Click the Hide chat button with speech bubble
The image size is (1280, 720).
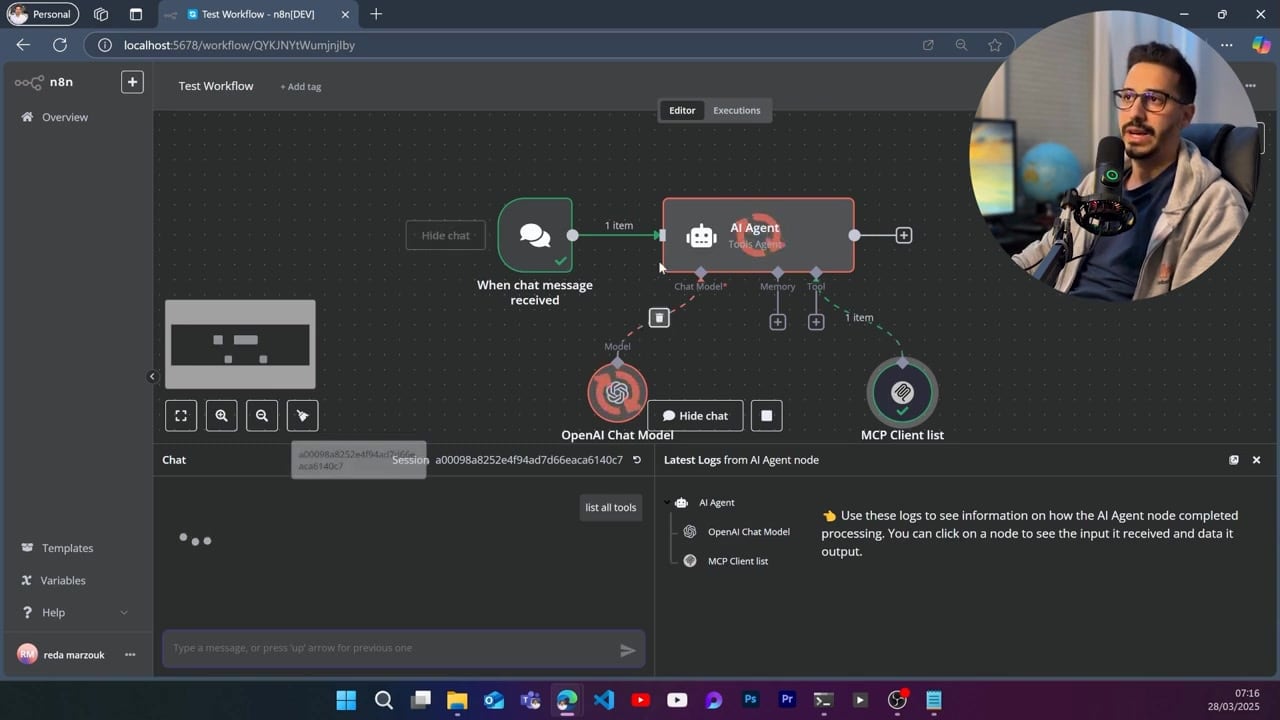(x=695, y=416)
